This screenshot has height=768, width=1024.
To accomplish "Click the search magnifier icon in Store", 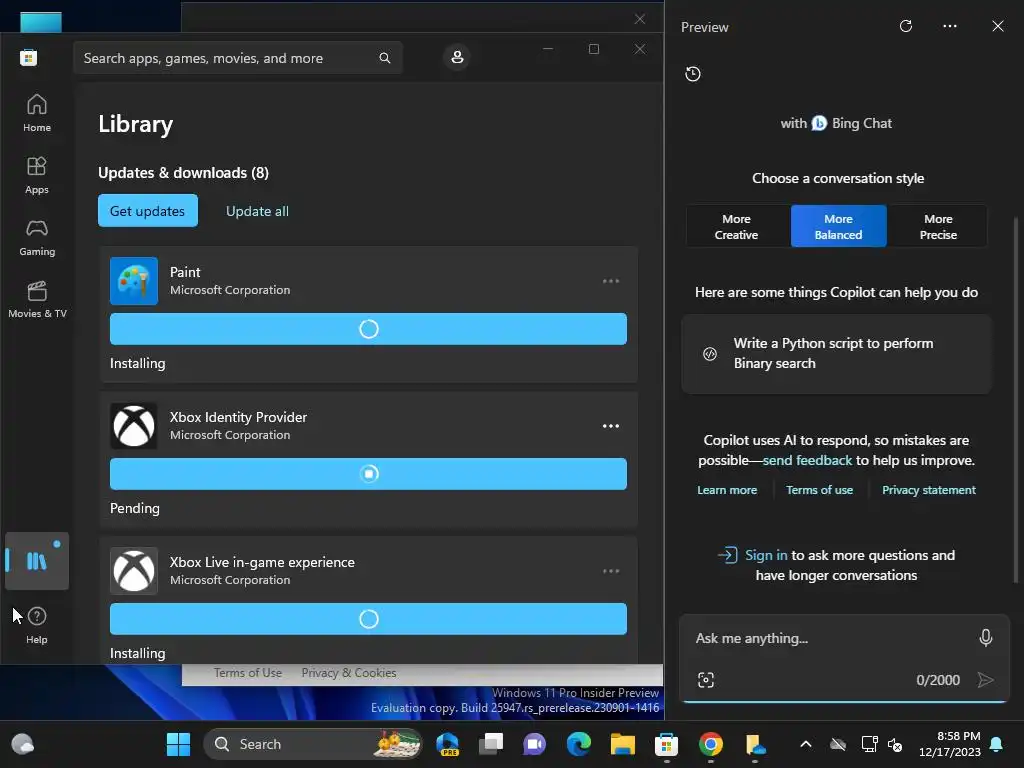I will click(385, 58).
